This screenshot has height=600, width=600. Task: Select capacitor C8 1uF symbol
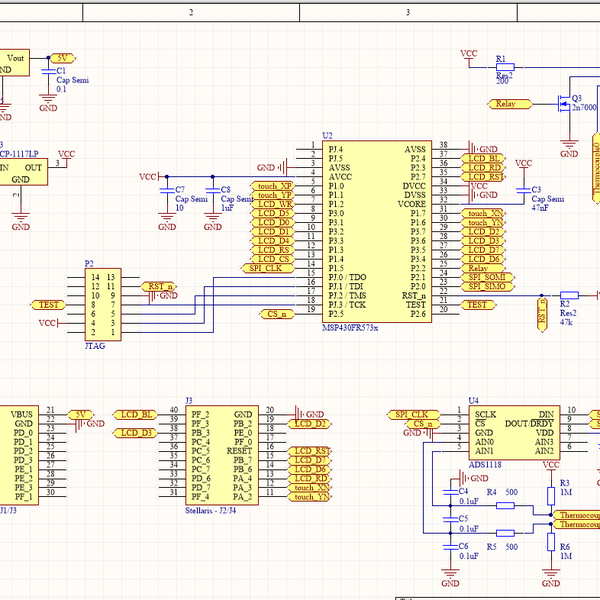point(212,190)
